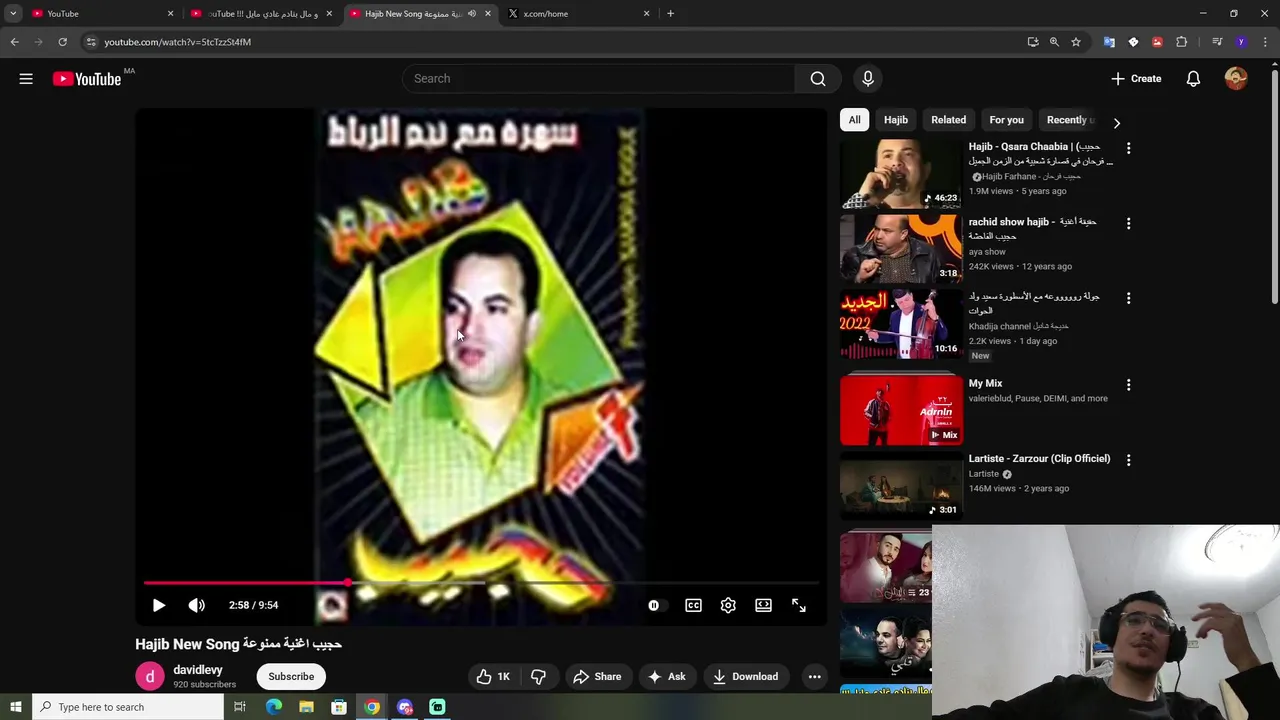This screenshot has height=720, width=1280.
Task: Go to YouTube home via logo
Action: tap(87, 79)
